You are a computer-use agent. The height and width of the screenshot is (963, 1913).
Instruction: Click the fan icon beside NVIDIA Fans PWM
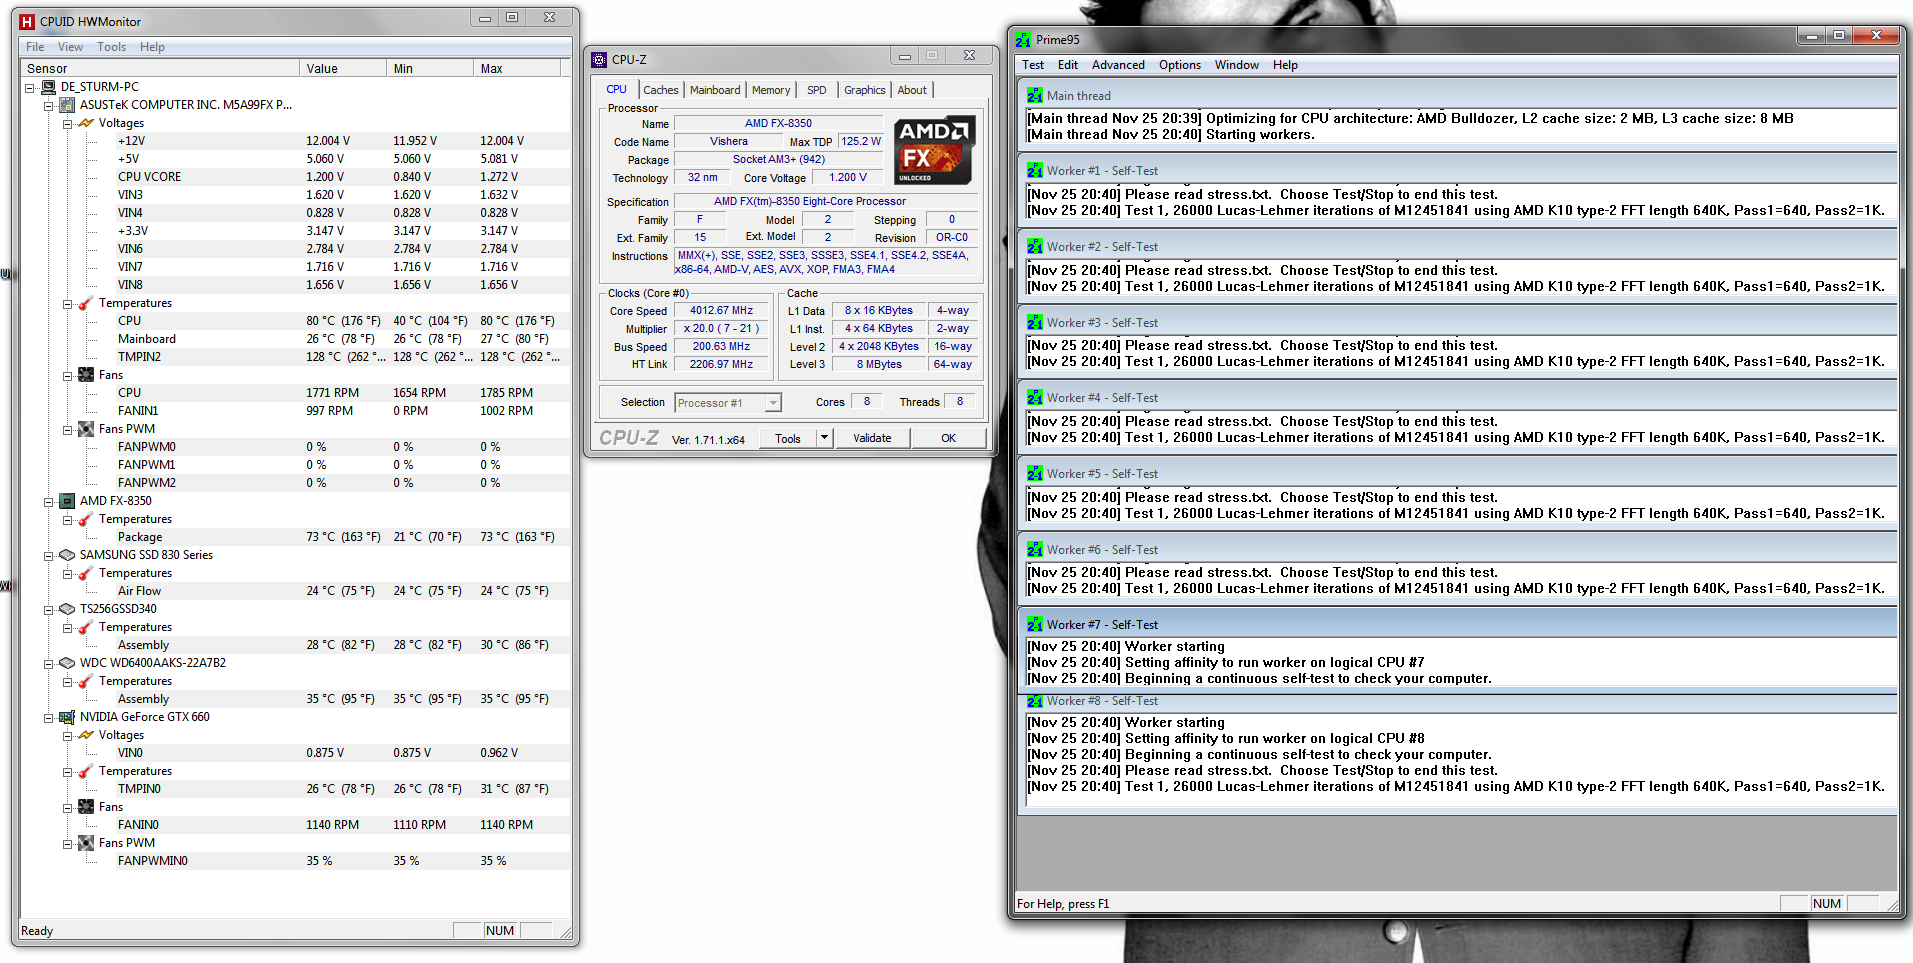86,843
